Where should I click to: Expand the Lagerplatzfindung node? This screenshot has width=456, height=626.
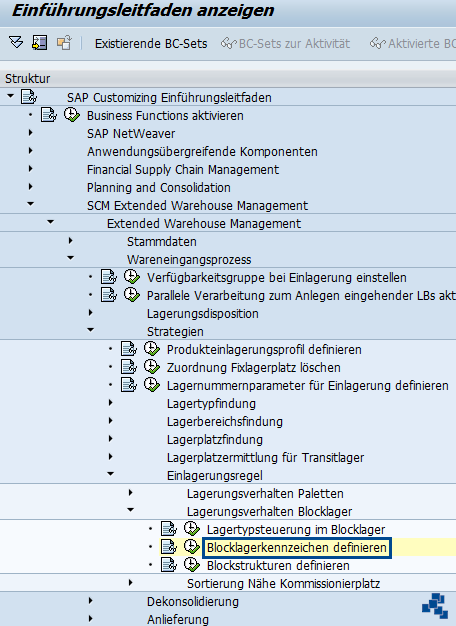coord(111,438)
